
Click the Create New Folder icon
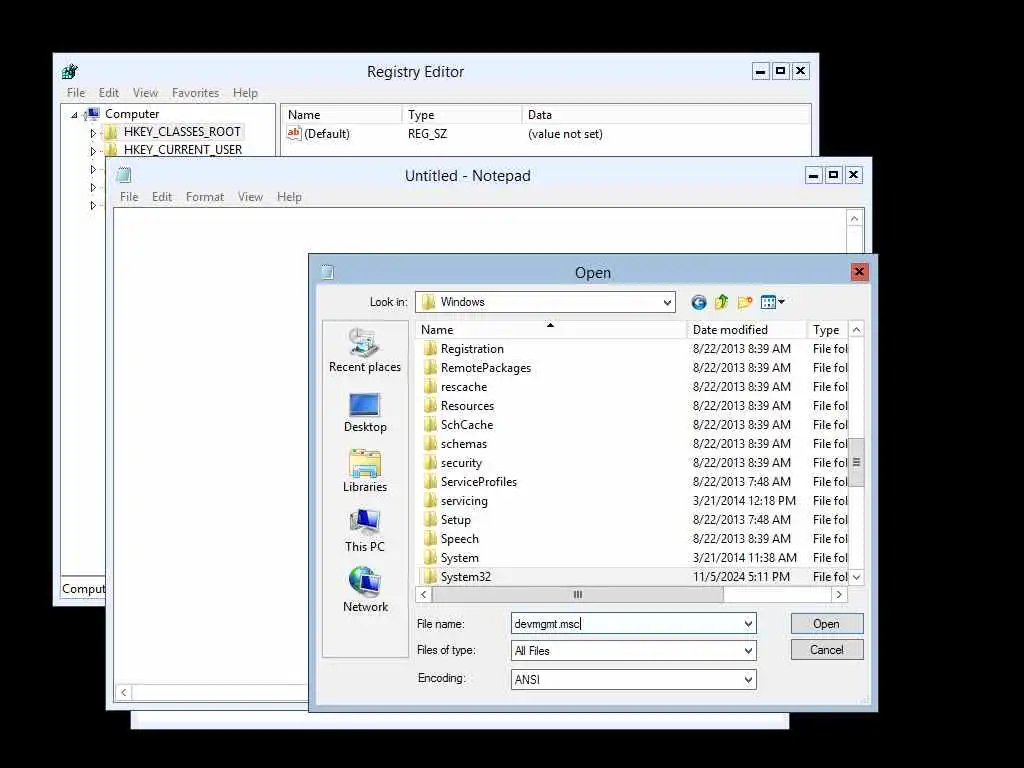point(744,302)
